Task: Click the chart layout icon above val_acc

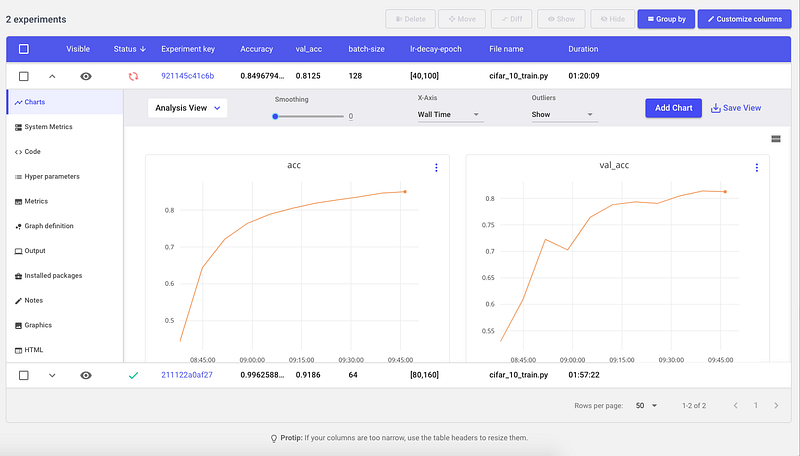Action: pos(776,139)
